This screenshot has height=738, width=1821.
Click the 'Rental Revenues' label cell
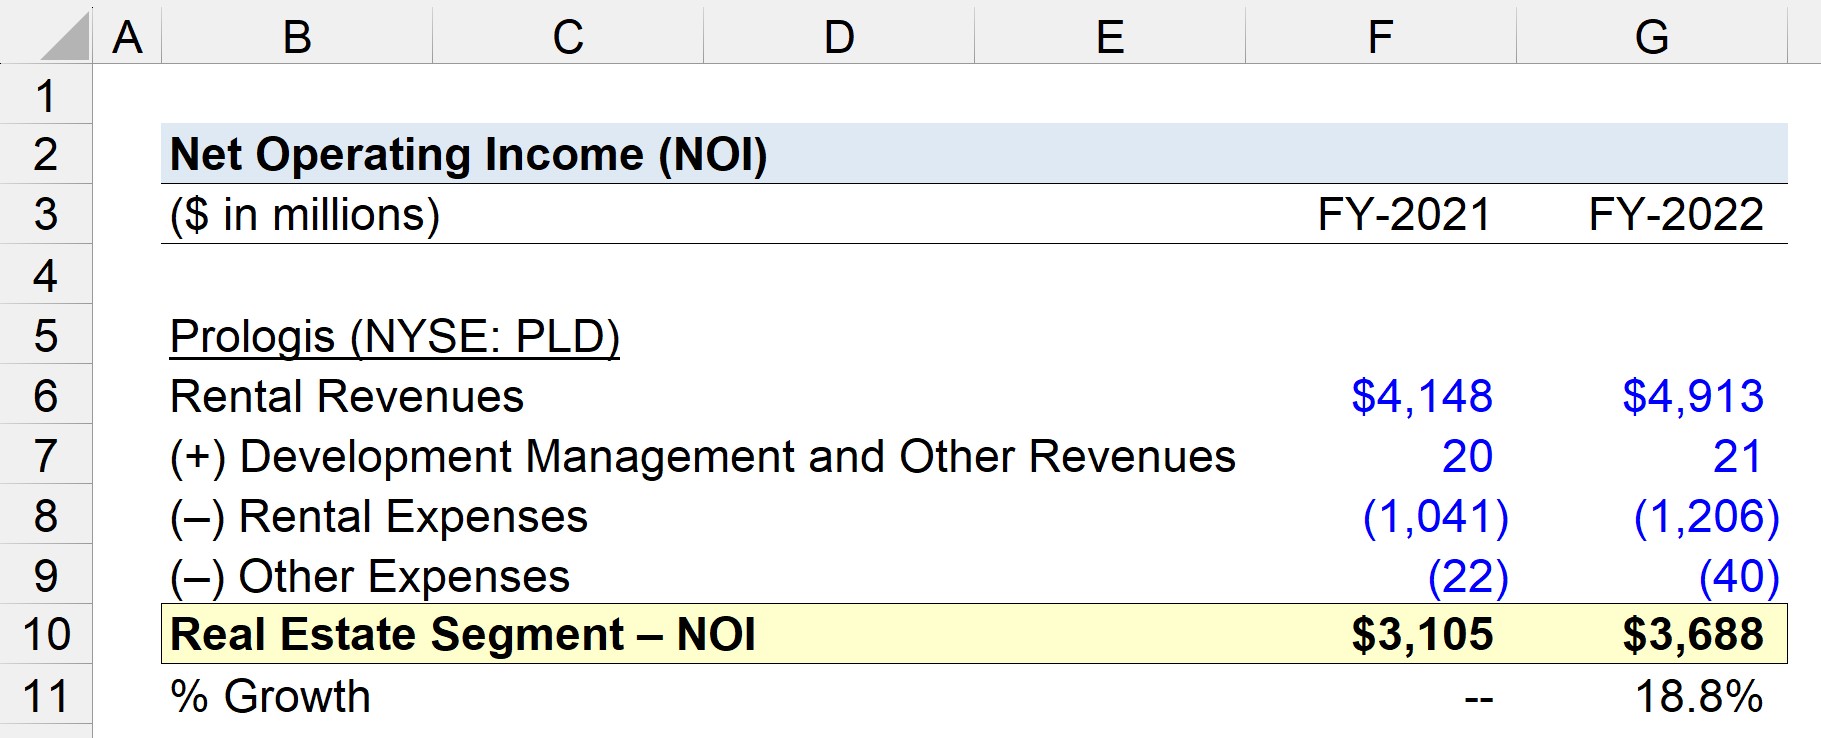point(347,396)
